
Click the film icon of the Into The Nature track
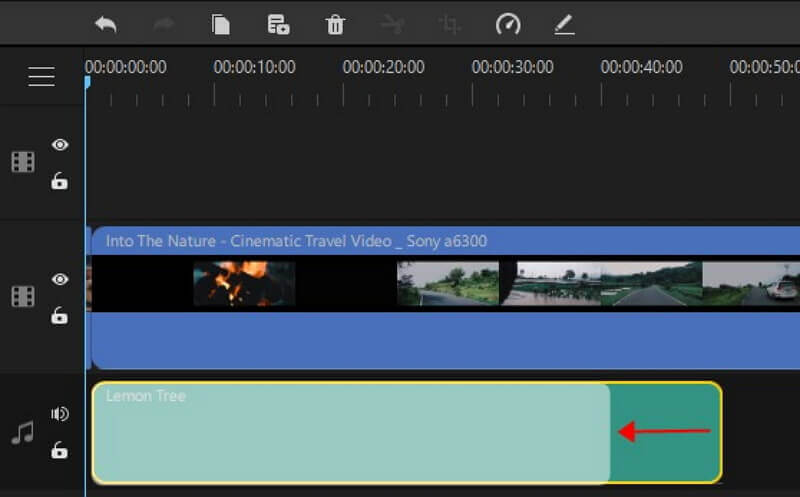click(x=23, y=296)
